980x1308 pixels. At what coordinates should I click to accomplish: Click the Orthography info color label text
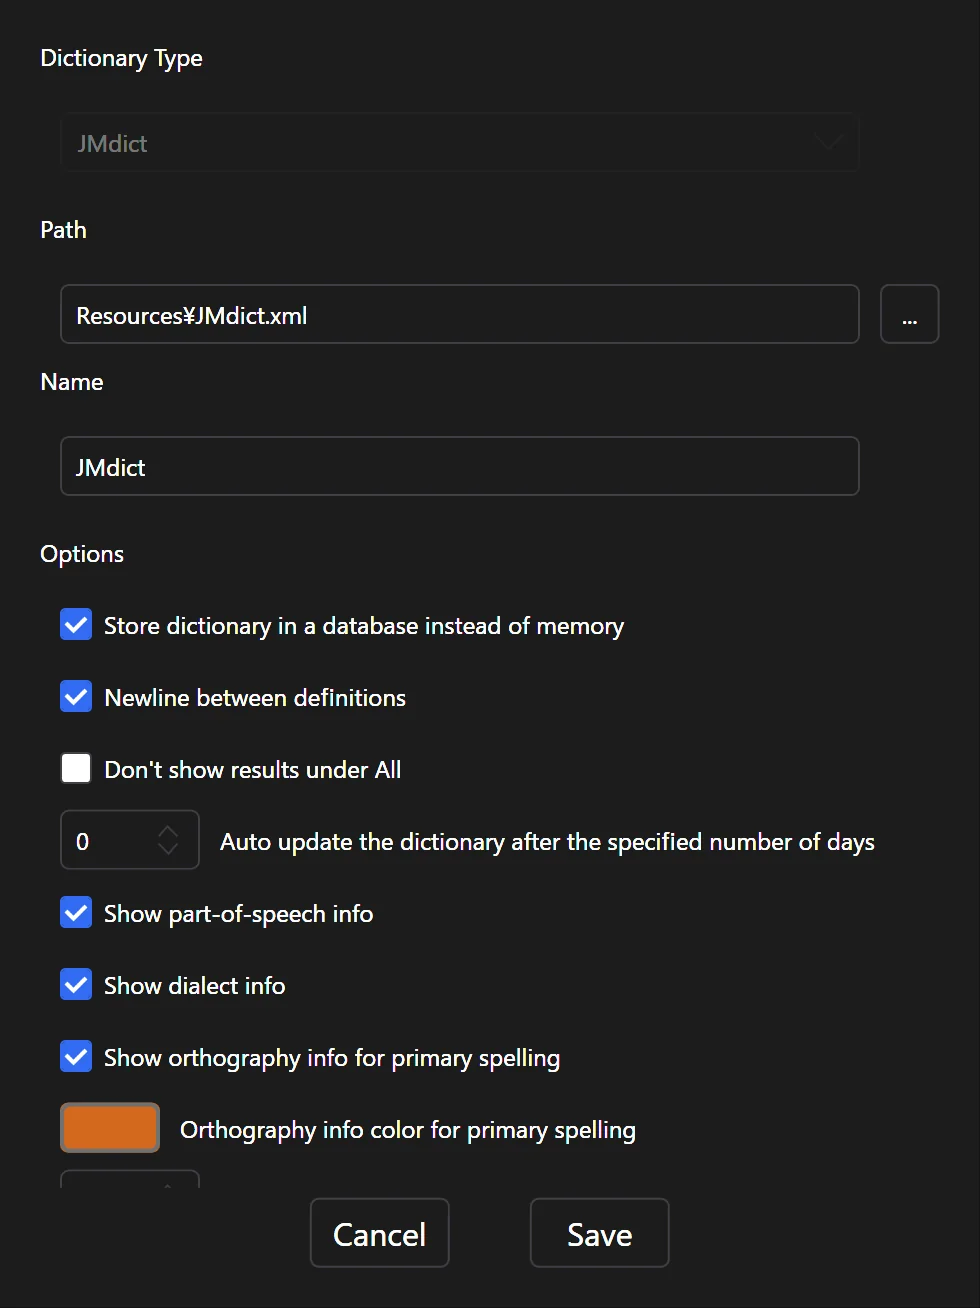click(x=407, y=1130)
